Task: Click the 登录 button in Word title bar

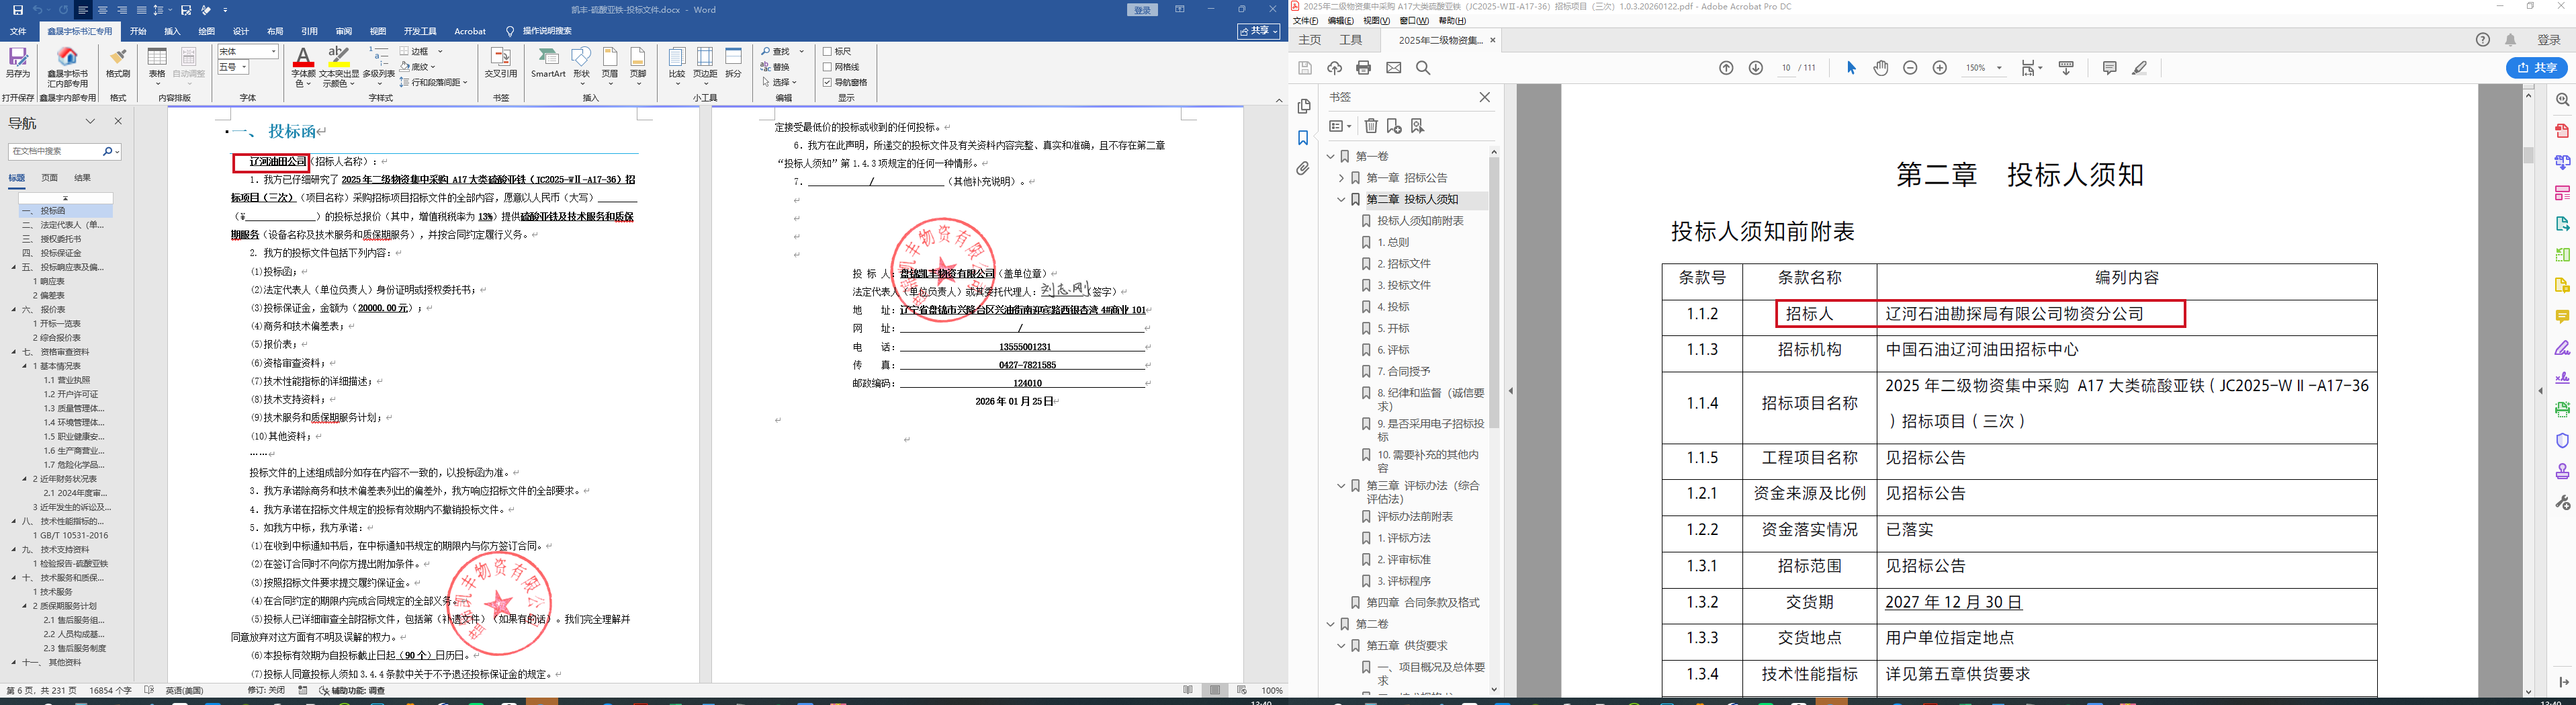Action: 1143,10
